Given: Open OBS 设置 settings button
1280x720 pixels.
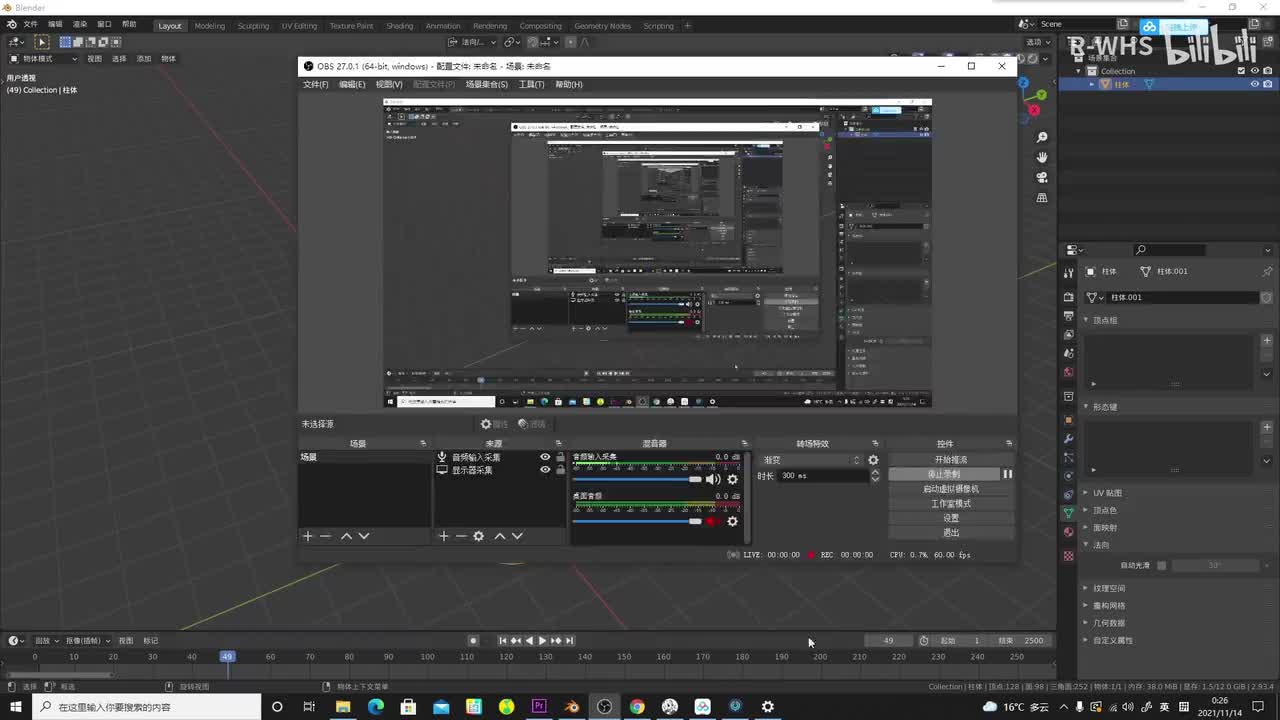Looking at the screenshot, I should [951, 518].
